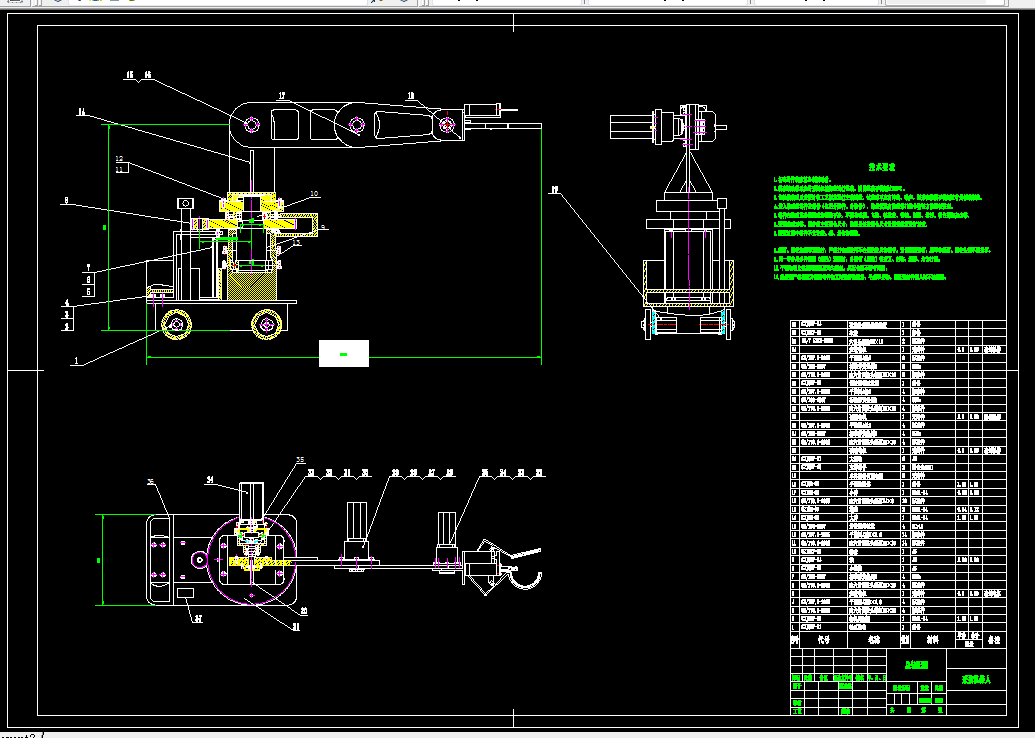Click the 材料 header in the parts list
Screen dimensions: 1035x738
(x=932, y=640)
